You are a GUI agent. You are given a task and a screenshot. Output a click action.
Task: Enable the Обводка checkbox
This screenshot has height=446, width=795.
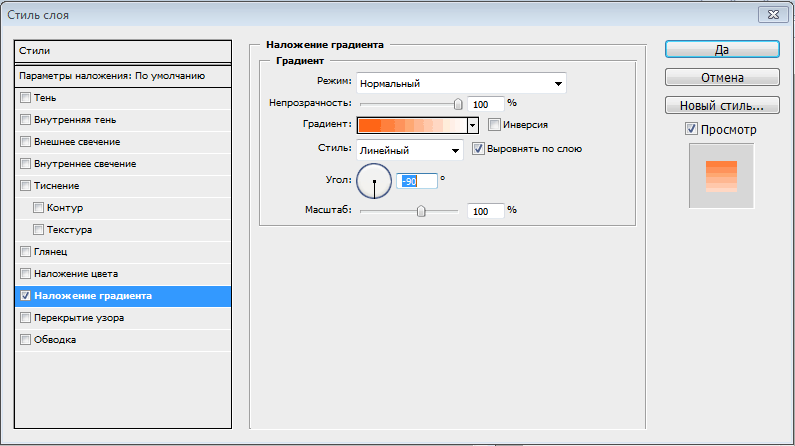pyautogui.click(x=25, y=340)
